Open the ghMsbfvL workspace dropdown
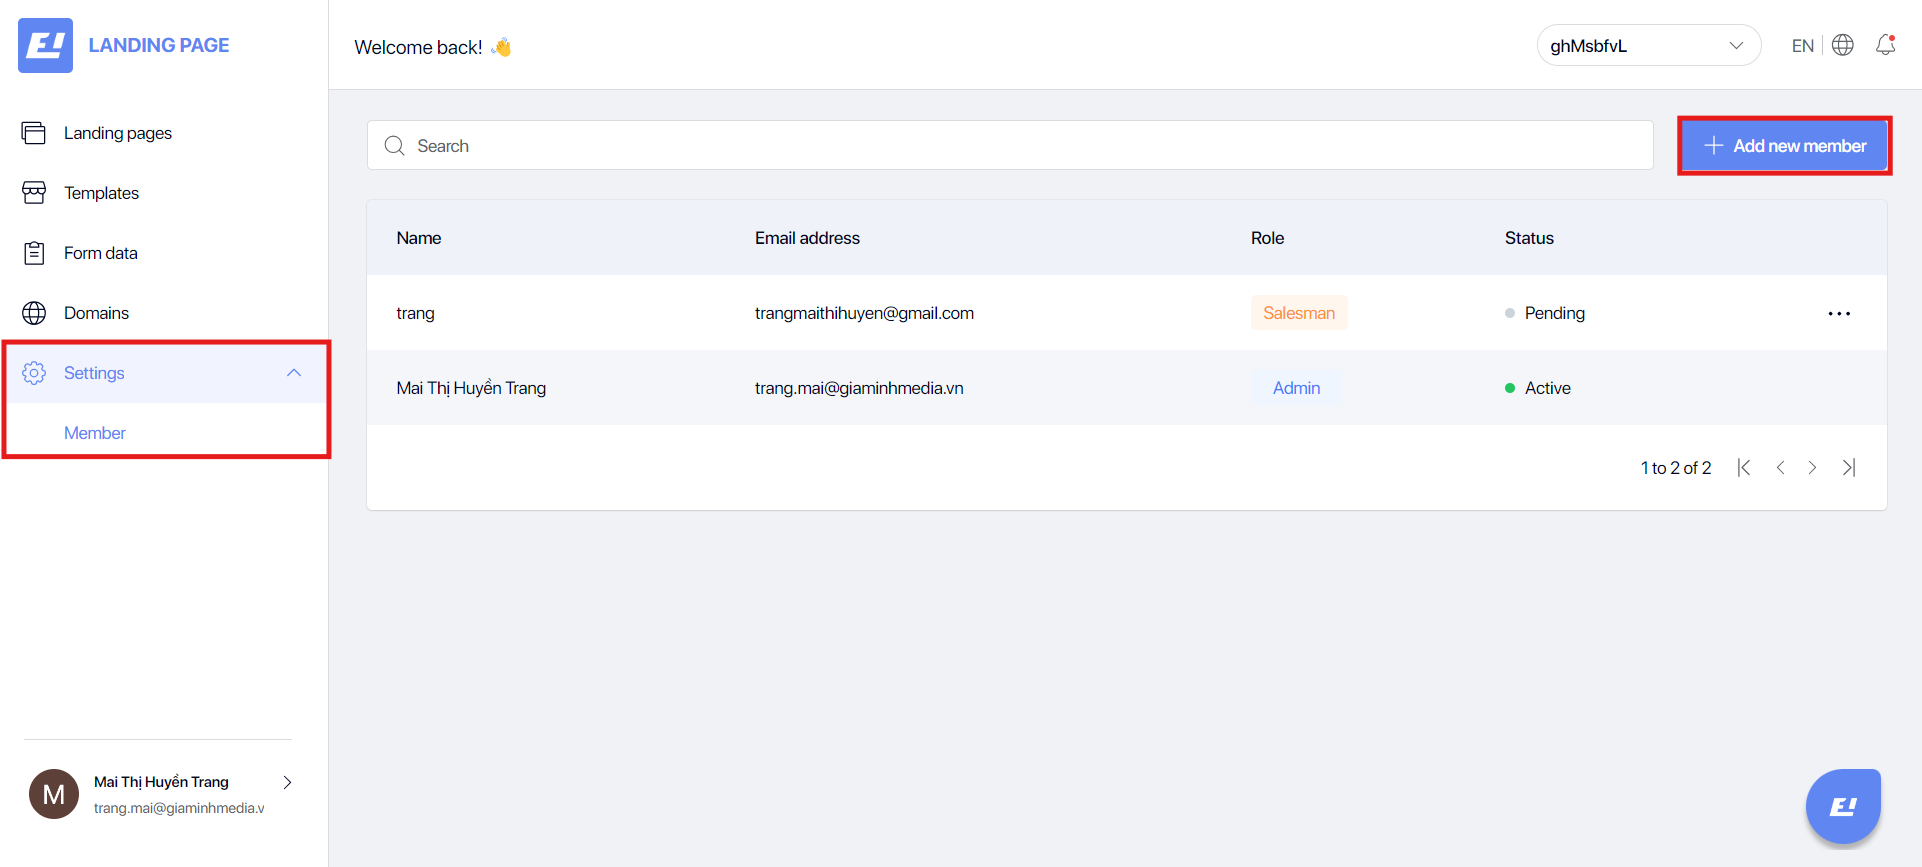 [x=1647, y=45]
